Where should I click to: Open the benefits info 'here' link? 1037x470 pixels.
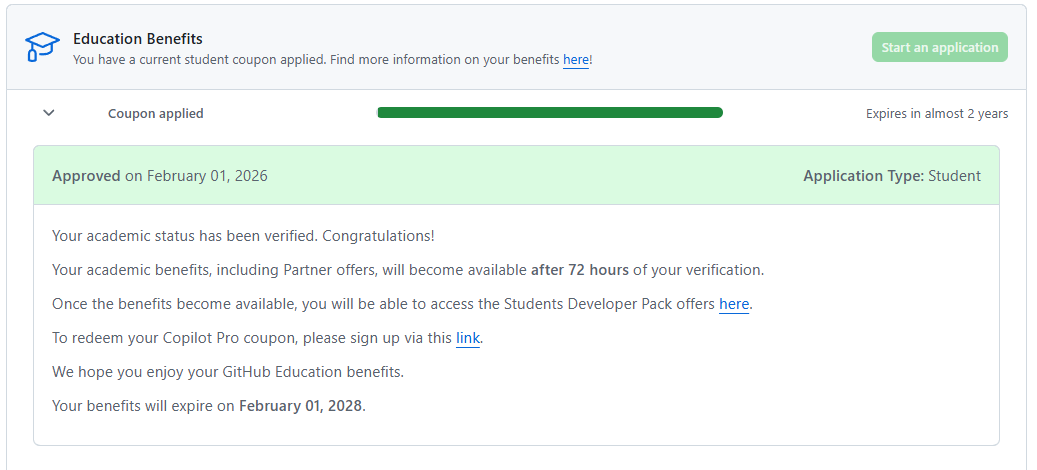[x=575, y=60]
